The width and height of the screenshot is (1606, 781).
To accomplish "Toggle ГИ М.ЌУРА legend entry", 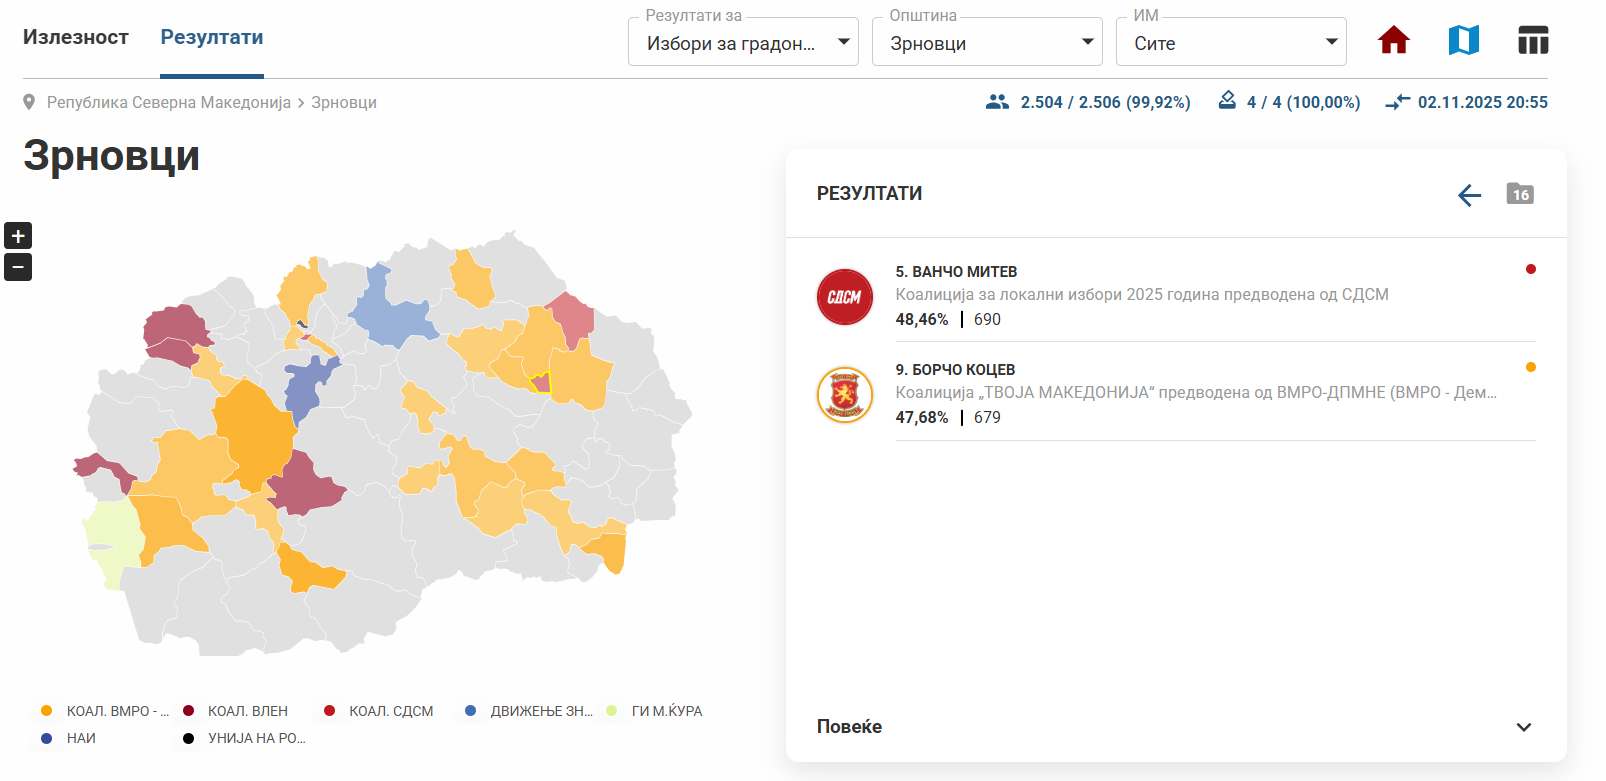I will point(656,711).
